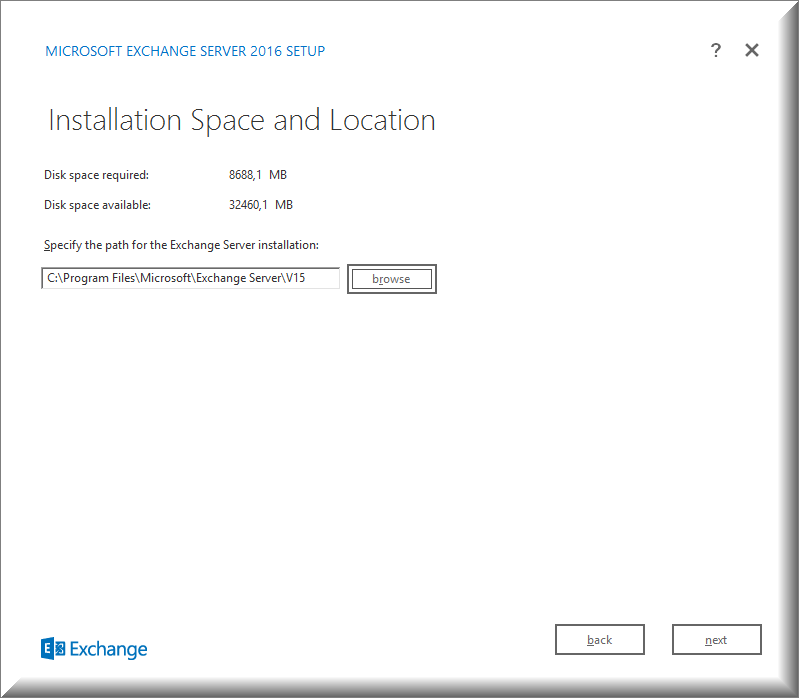Close the Exchange setup window
The width and height of the screenshot is (799, 698).
point(752,50)
